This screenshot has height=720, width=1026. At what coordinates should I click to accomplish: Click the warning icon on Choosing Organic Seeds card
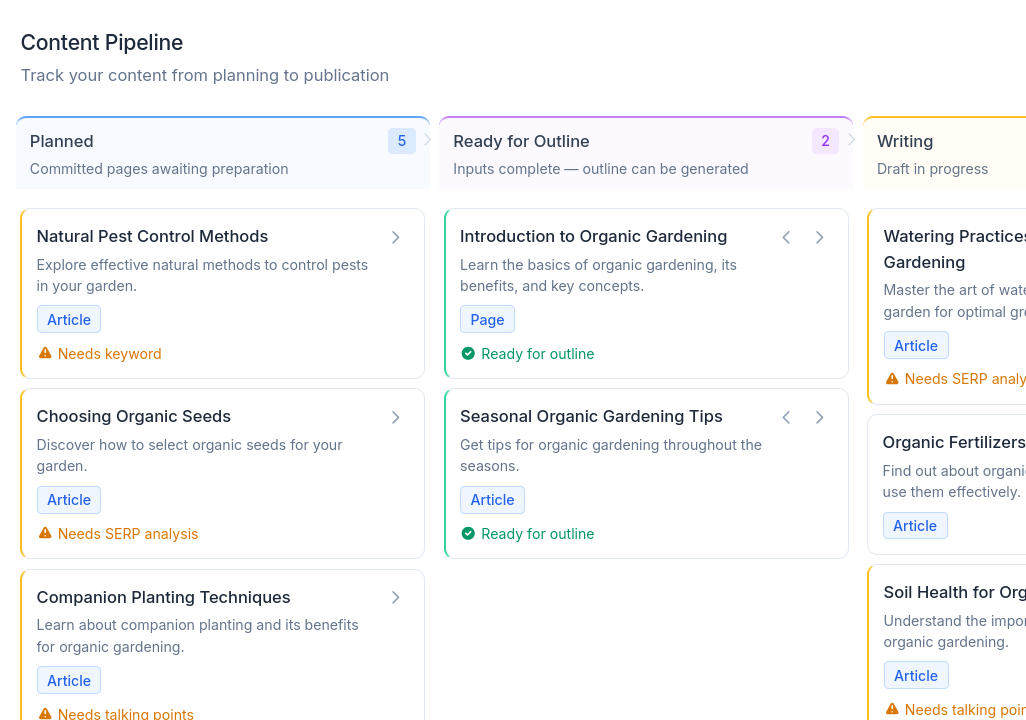click(45, 533)
